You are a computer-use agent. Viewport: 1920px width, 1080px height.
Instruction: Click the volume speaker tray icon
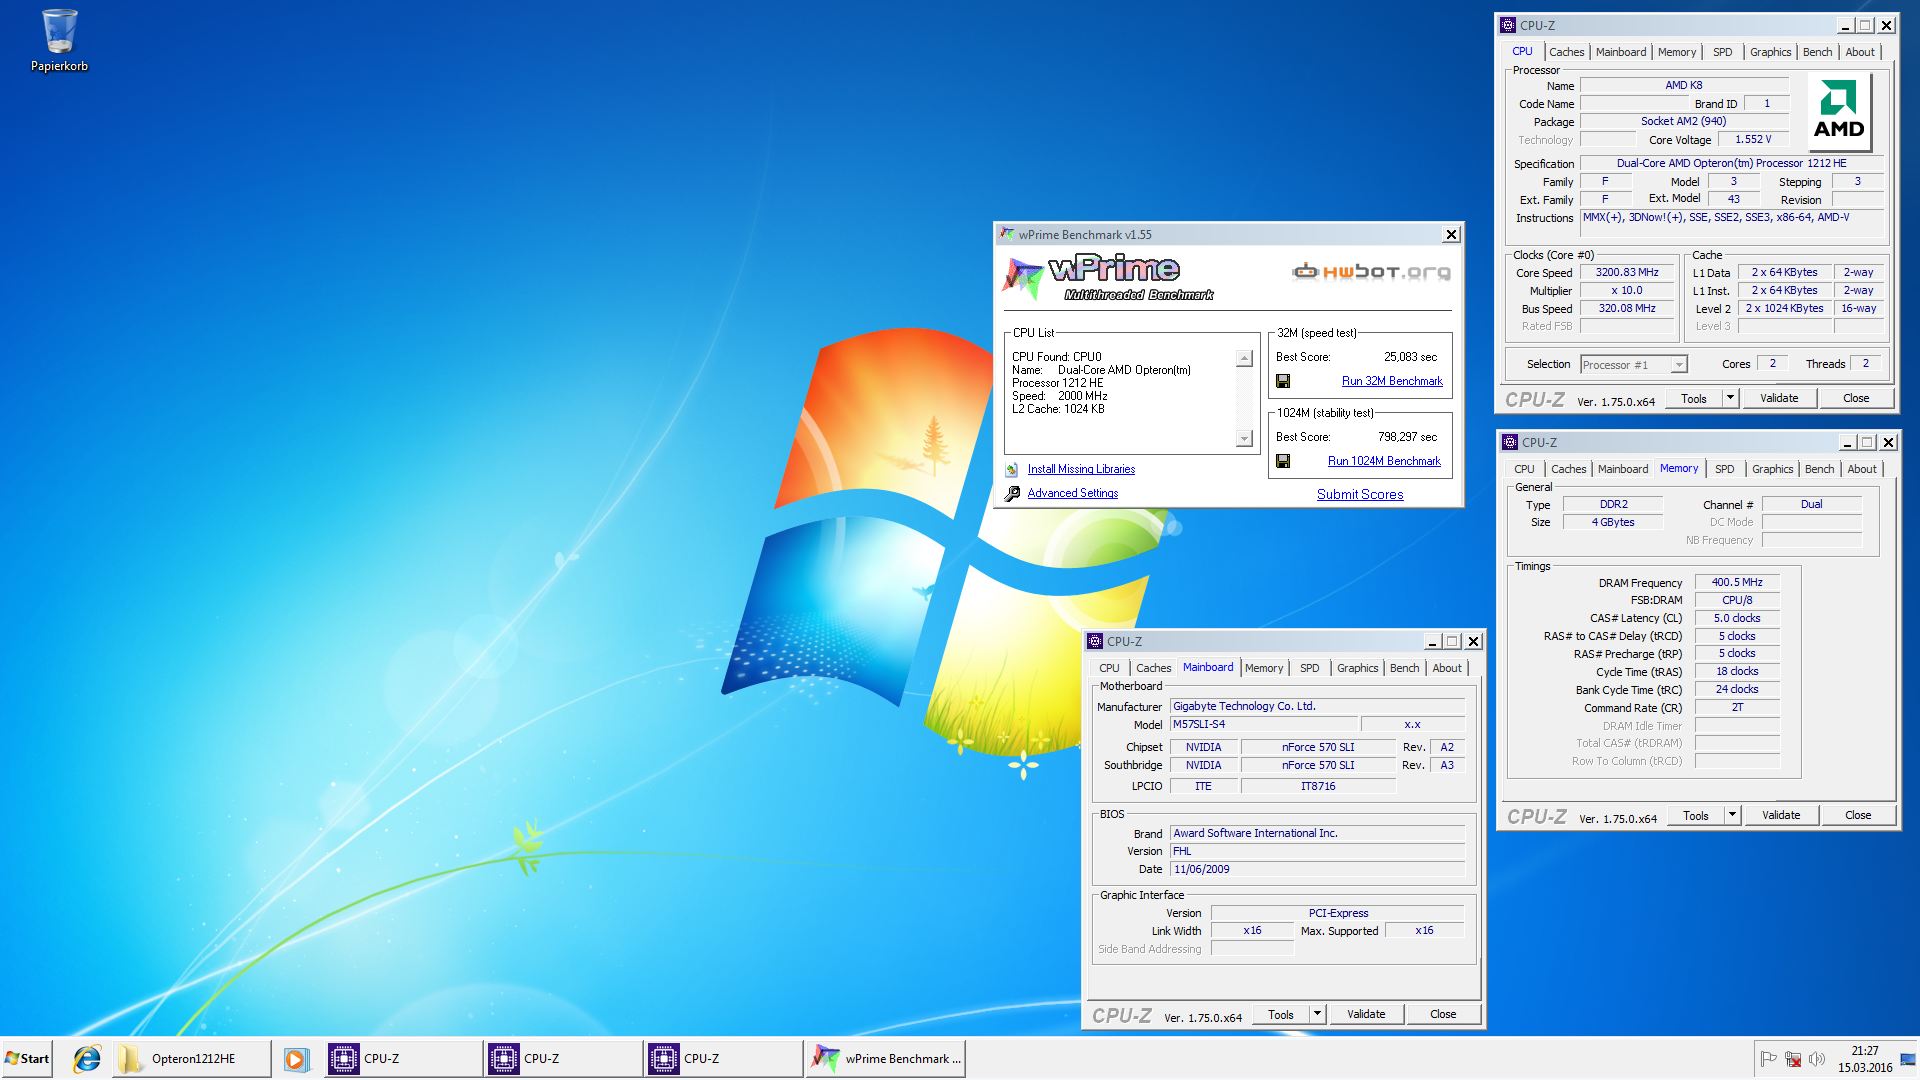(1817, 1059)
